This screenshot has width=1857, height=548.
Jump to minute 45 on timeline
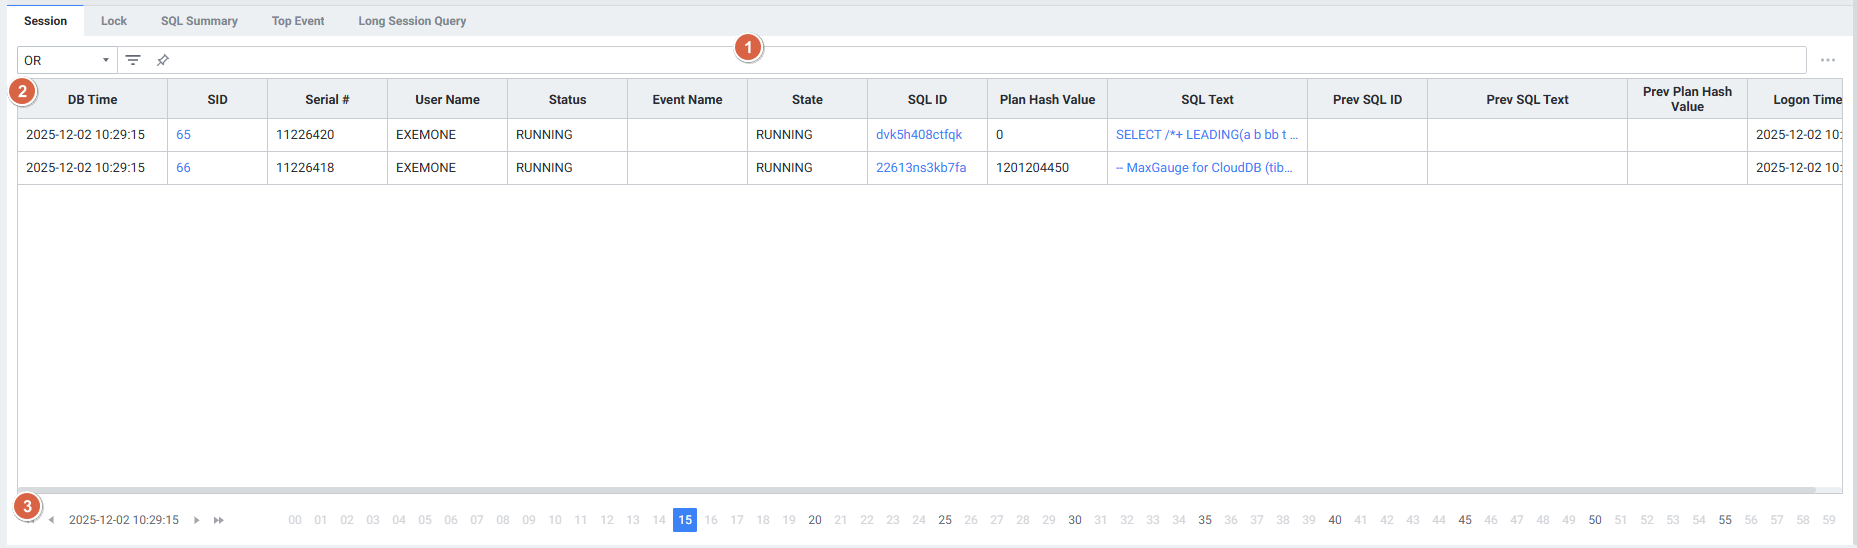tap(1465, 520)
